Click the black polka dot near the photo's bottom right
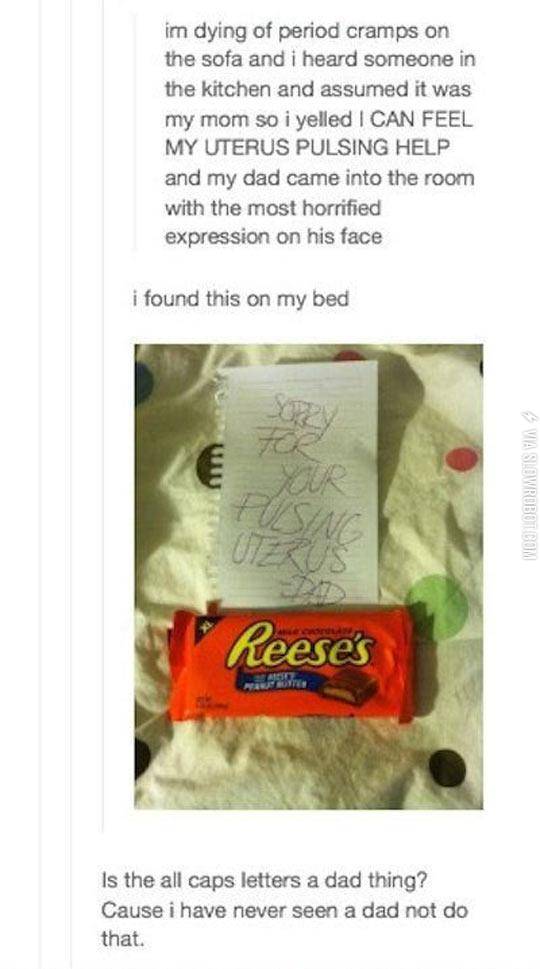This screenshot has width=540, height=969. tap(447, 769)
